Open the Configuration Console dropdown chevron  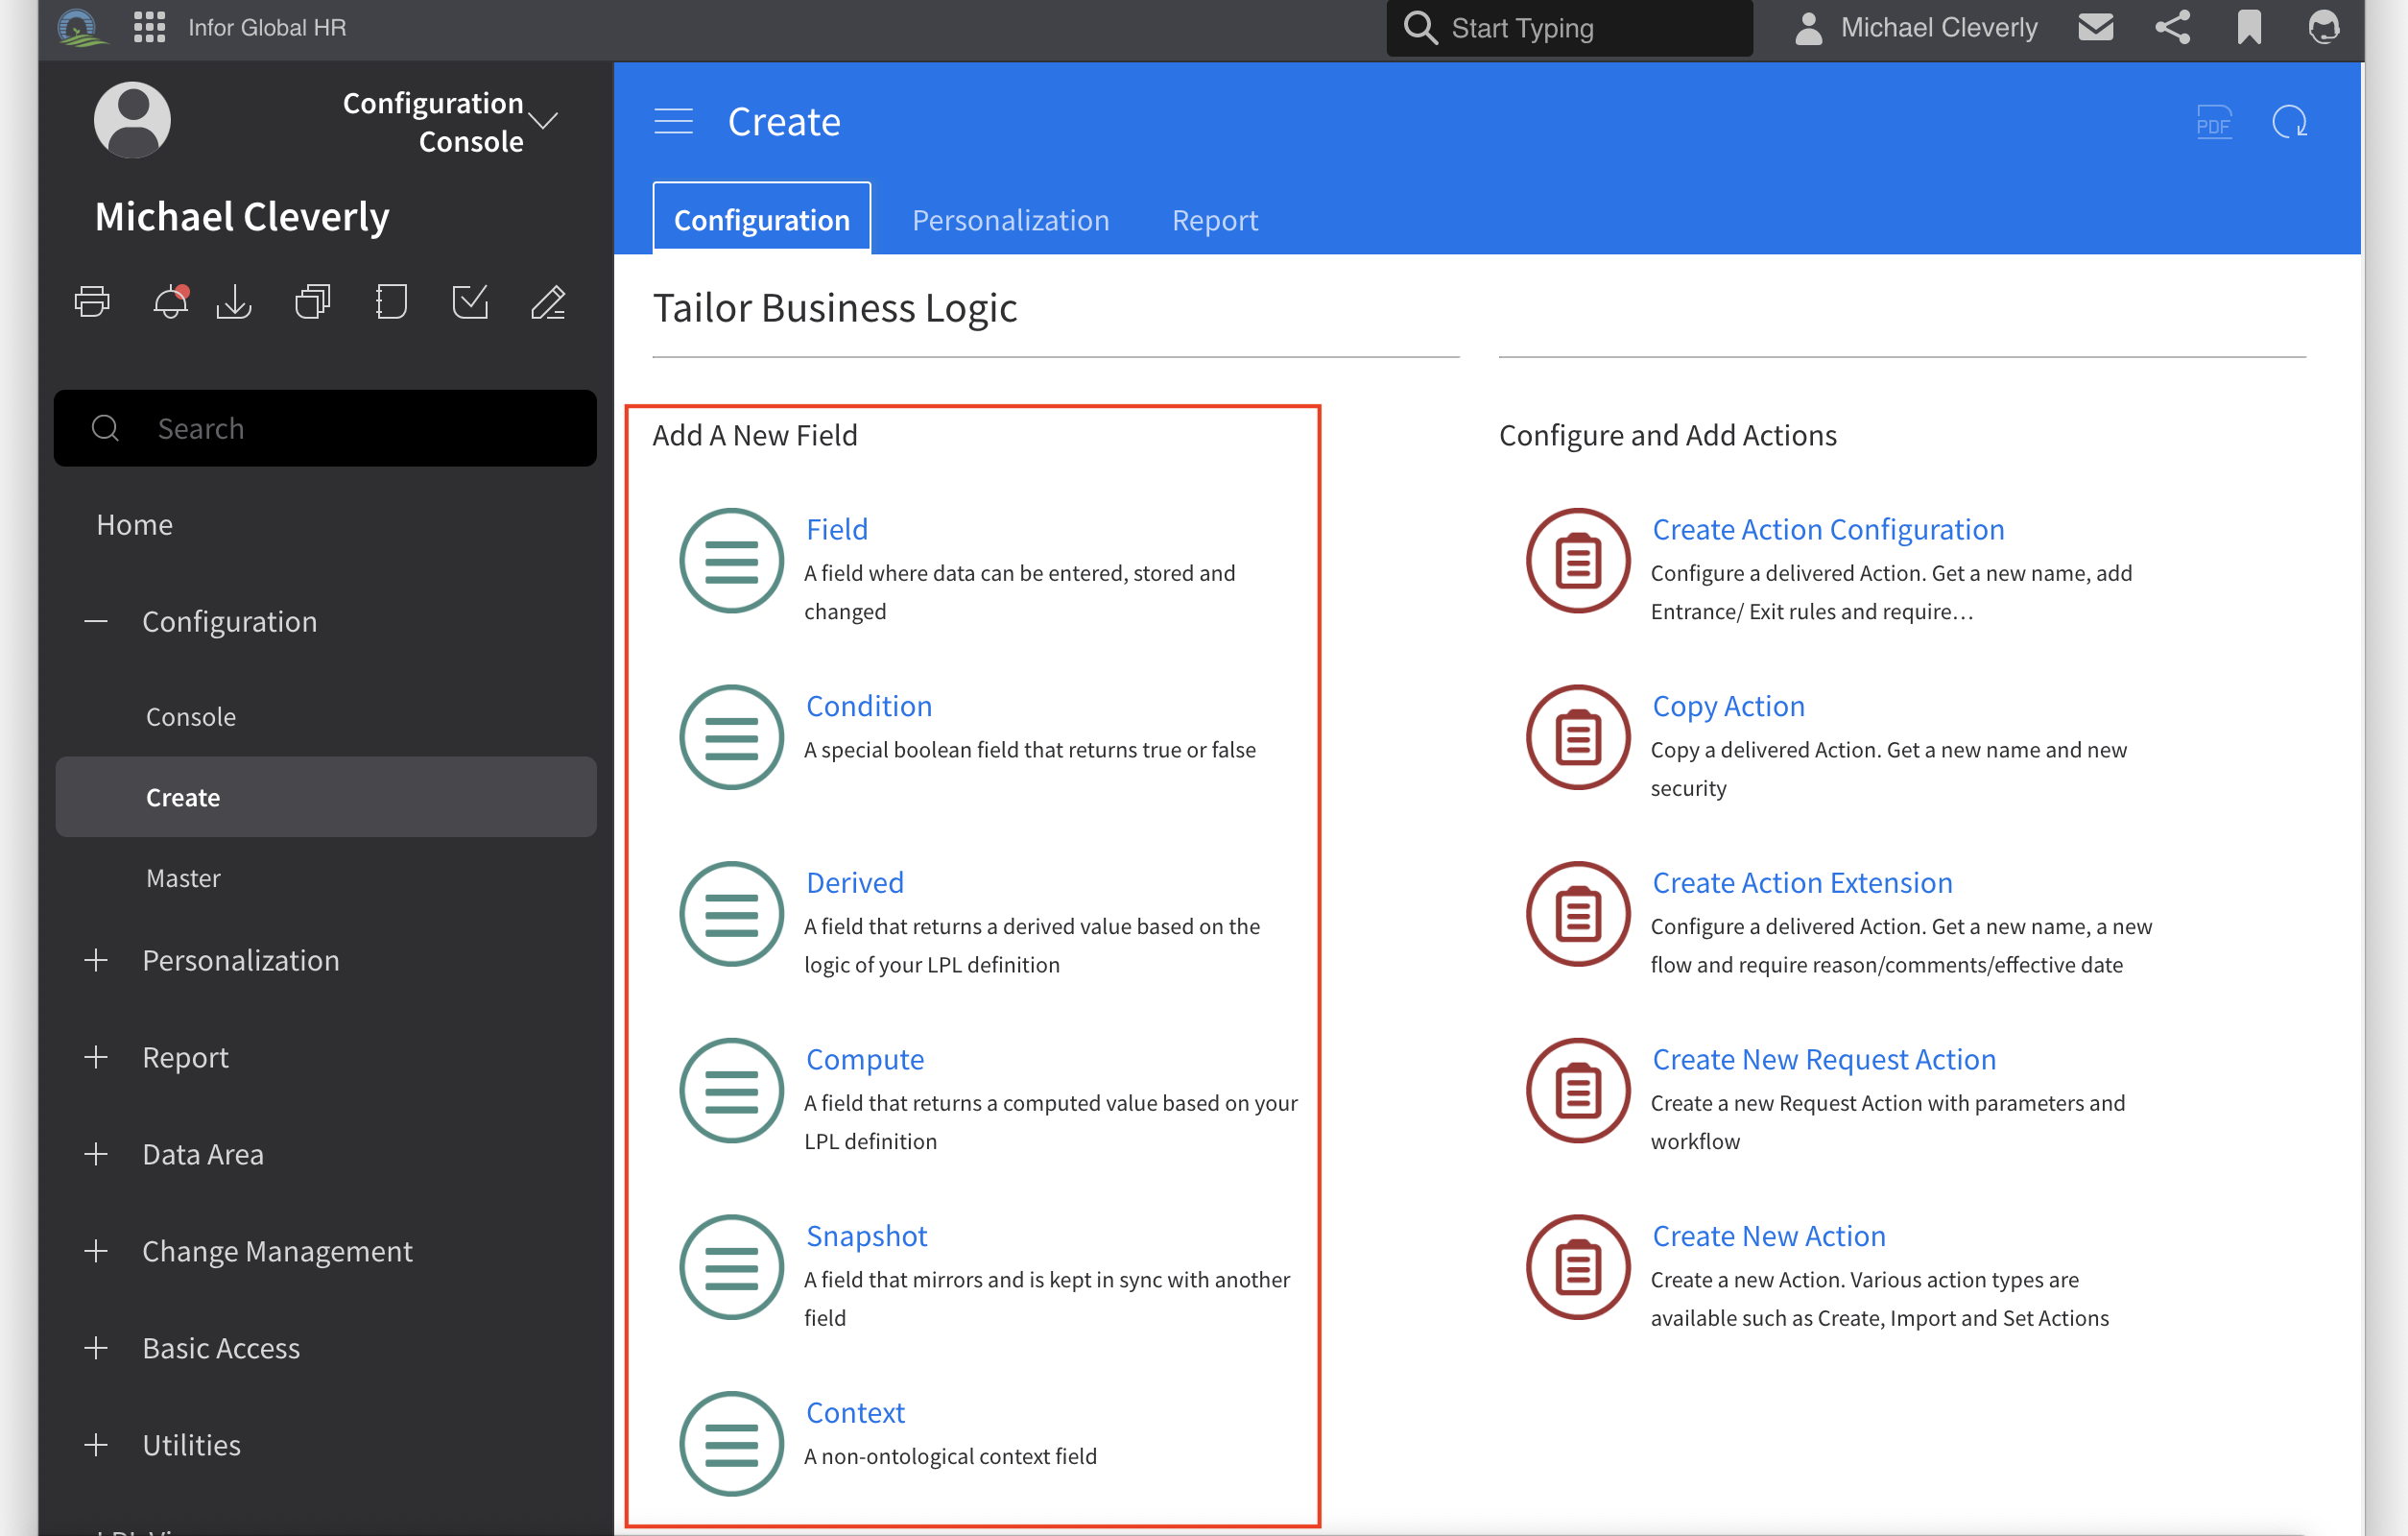(544, 121)
